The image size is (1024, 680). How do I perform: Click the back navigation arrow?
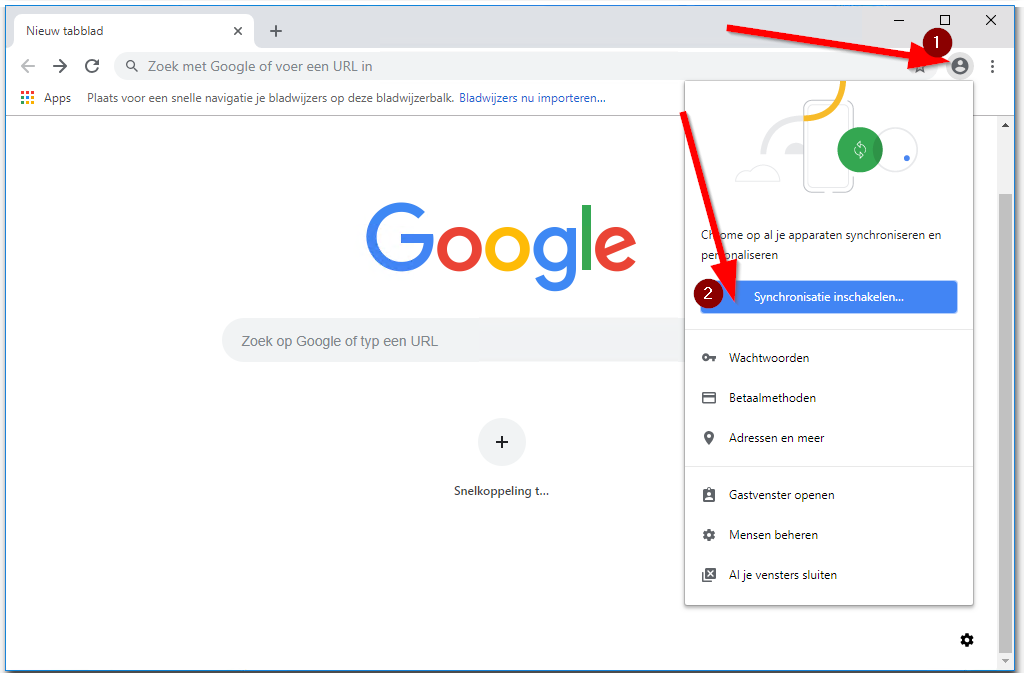(28, 66)
